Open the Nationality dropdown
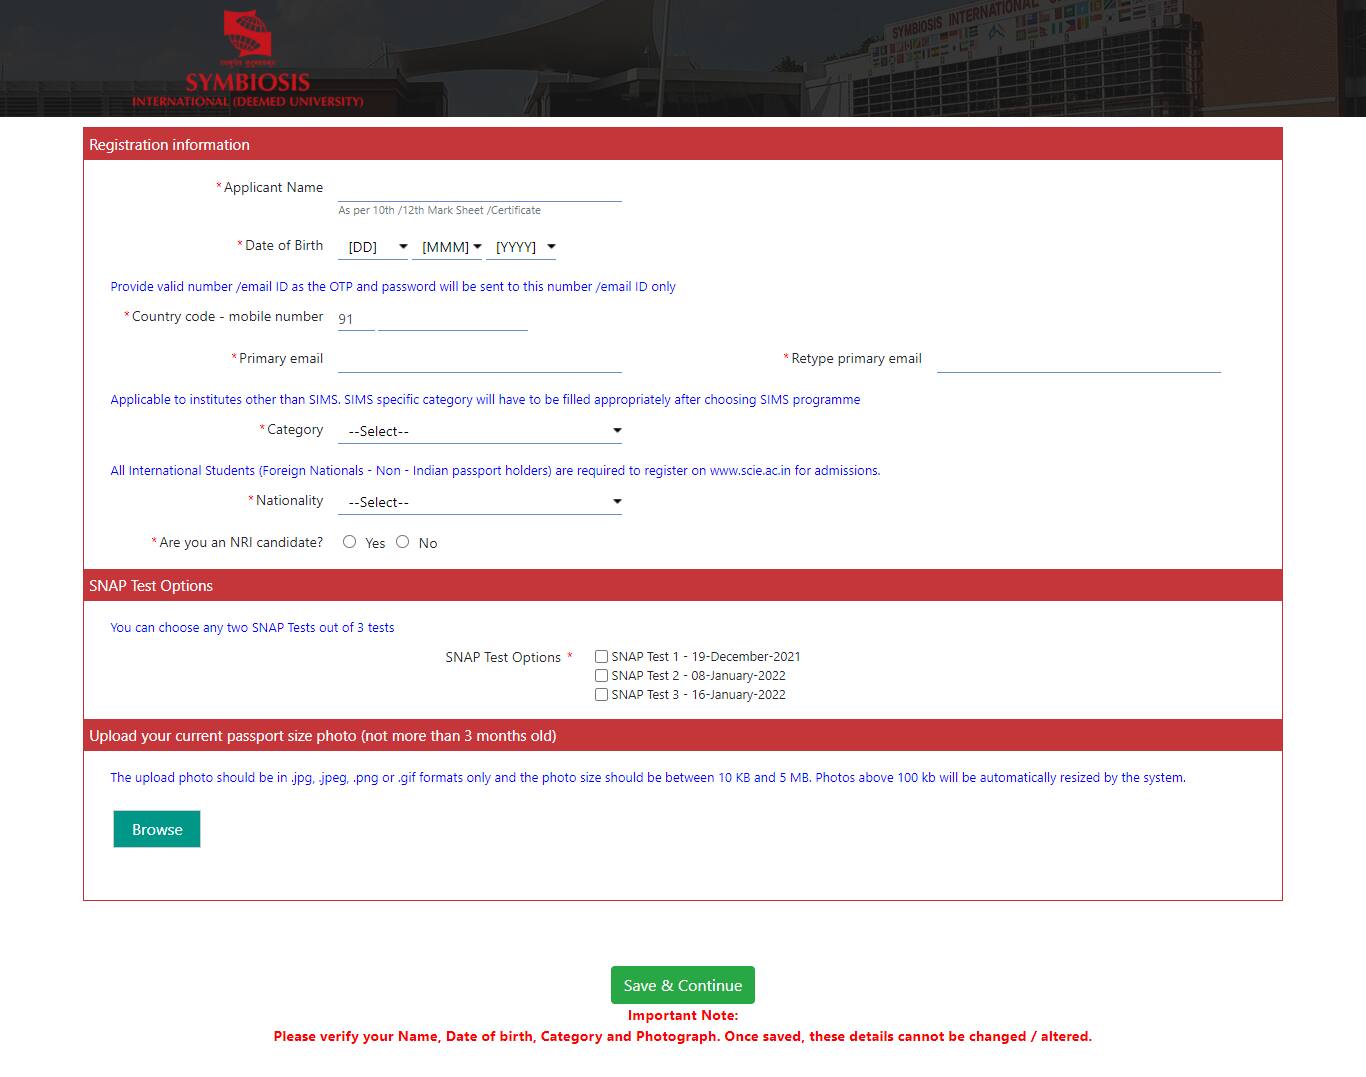This screenshot has width=1366, height=1077. click(480, 501)
